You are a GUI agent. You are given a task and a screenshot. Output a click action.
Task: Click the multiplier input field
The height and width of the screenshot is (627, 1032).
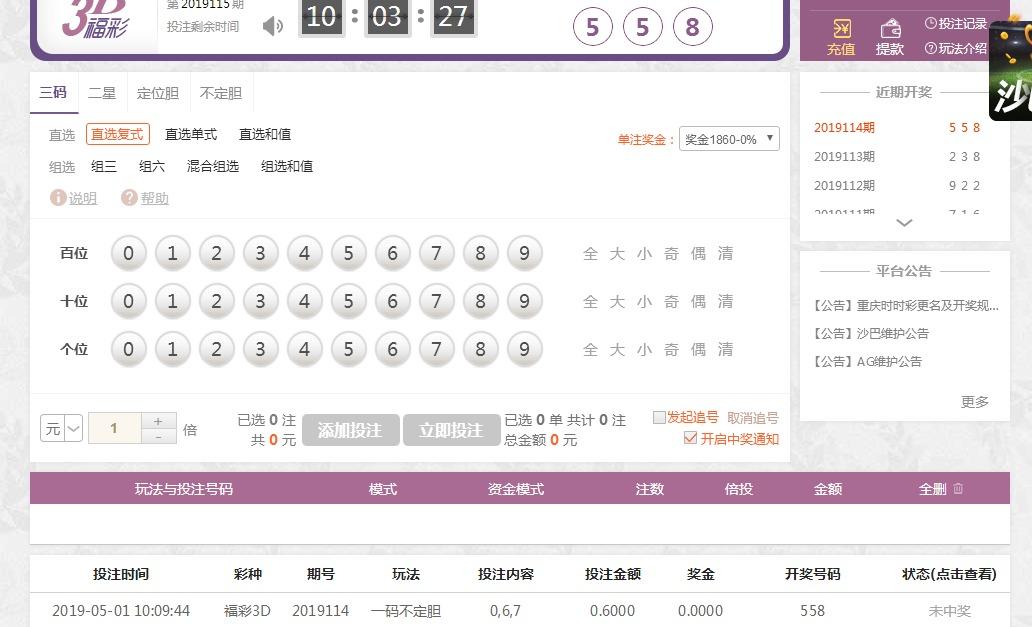[x=114, y=429]
